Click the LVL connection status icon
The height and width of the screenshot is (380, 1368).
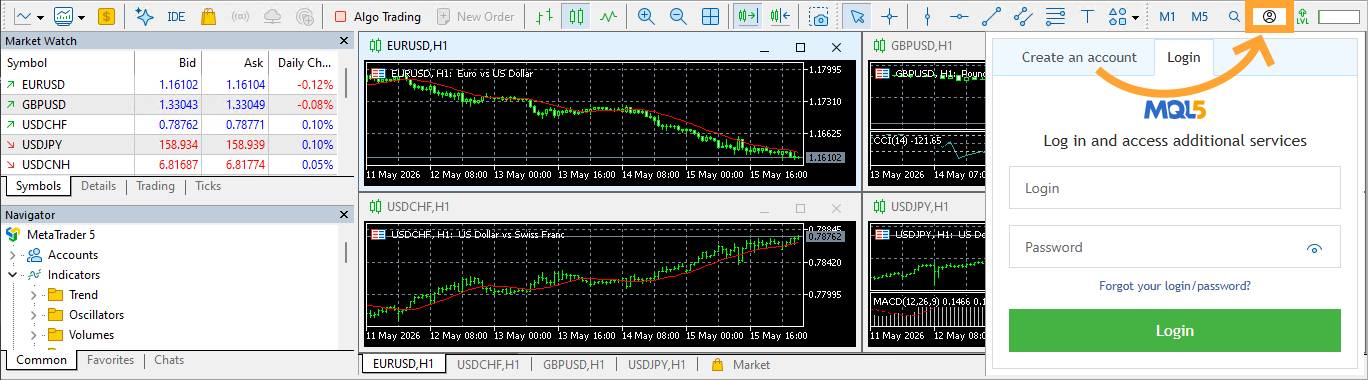tap(1302, 16)
